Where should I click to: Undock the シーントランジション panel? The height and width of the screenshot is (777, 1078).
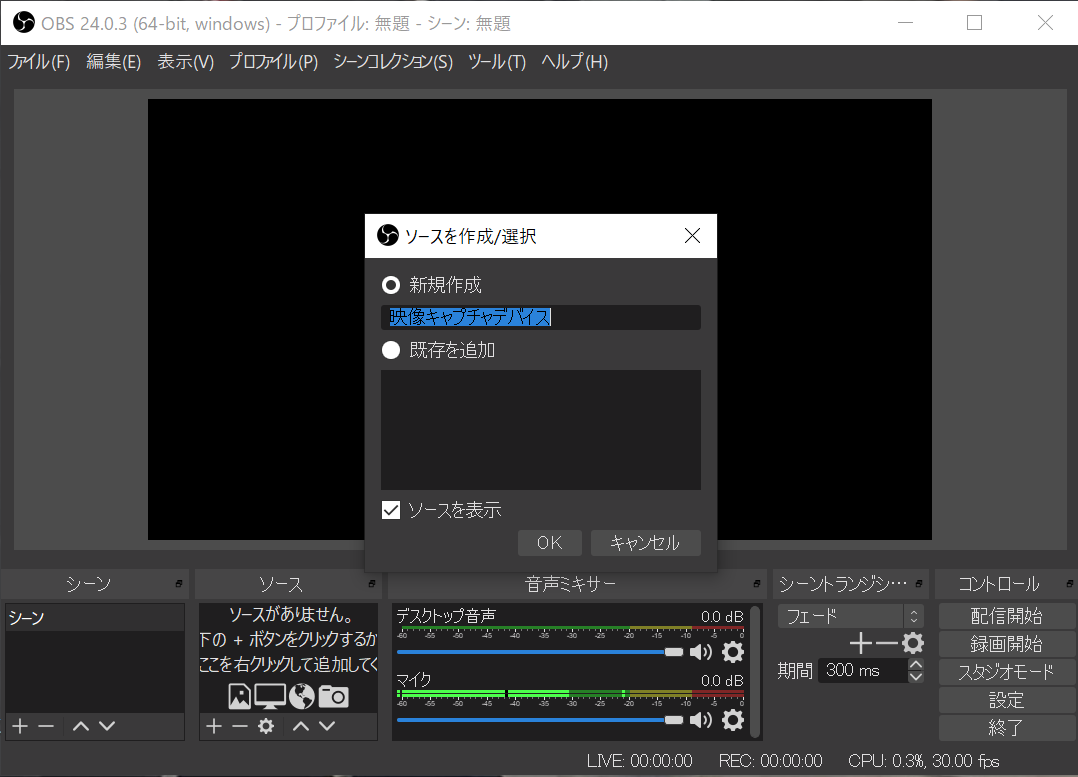point(919,584)
